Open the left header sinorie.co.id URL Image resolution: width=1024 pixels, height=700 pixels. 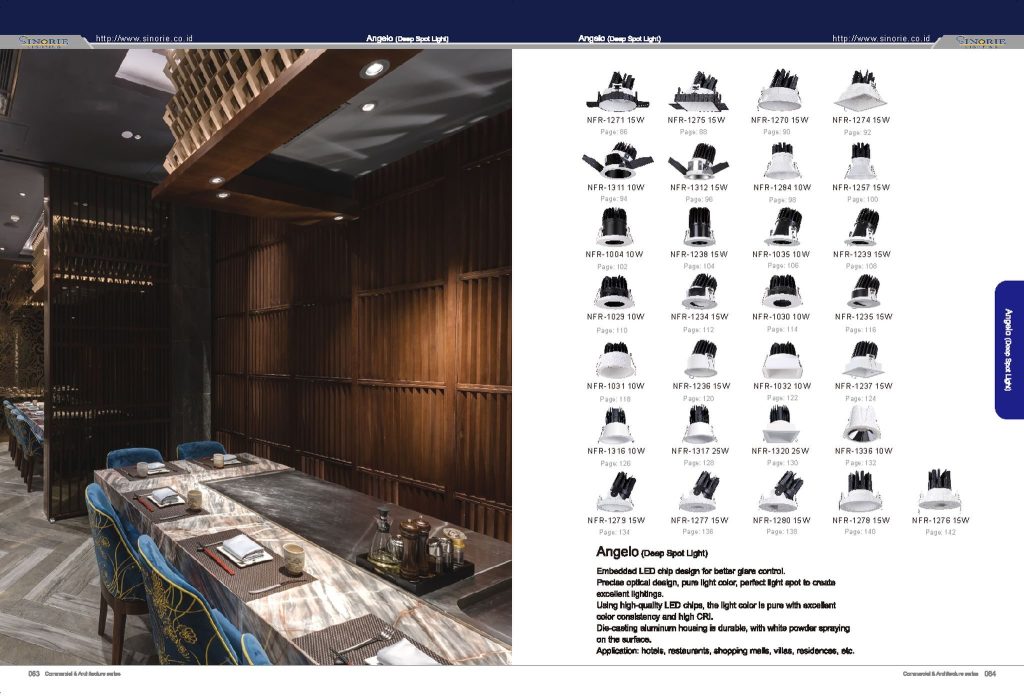pyautogui.click(x=144, y=38)
